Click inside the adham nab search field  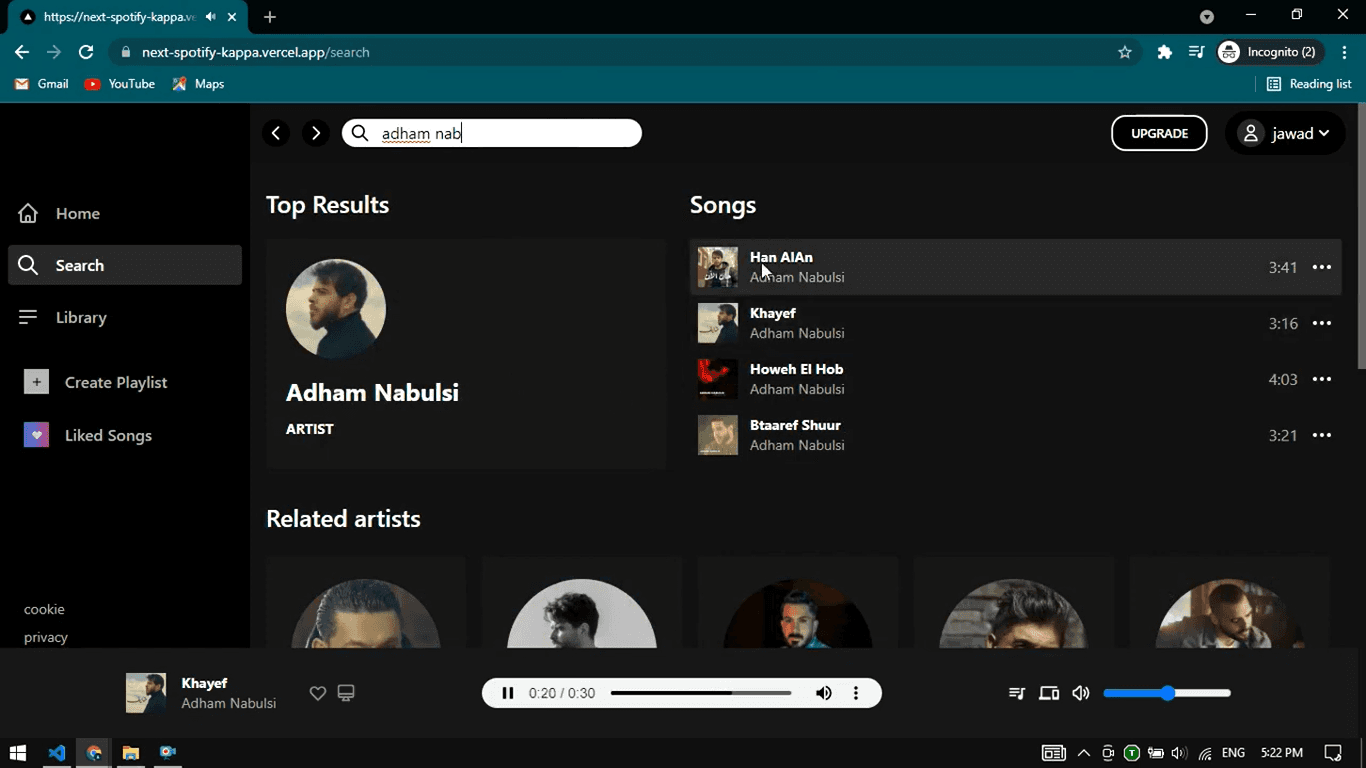pyautogui.click(x=492, y=133)
